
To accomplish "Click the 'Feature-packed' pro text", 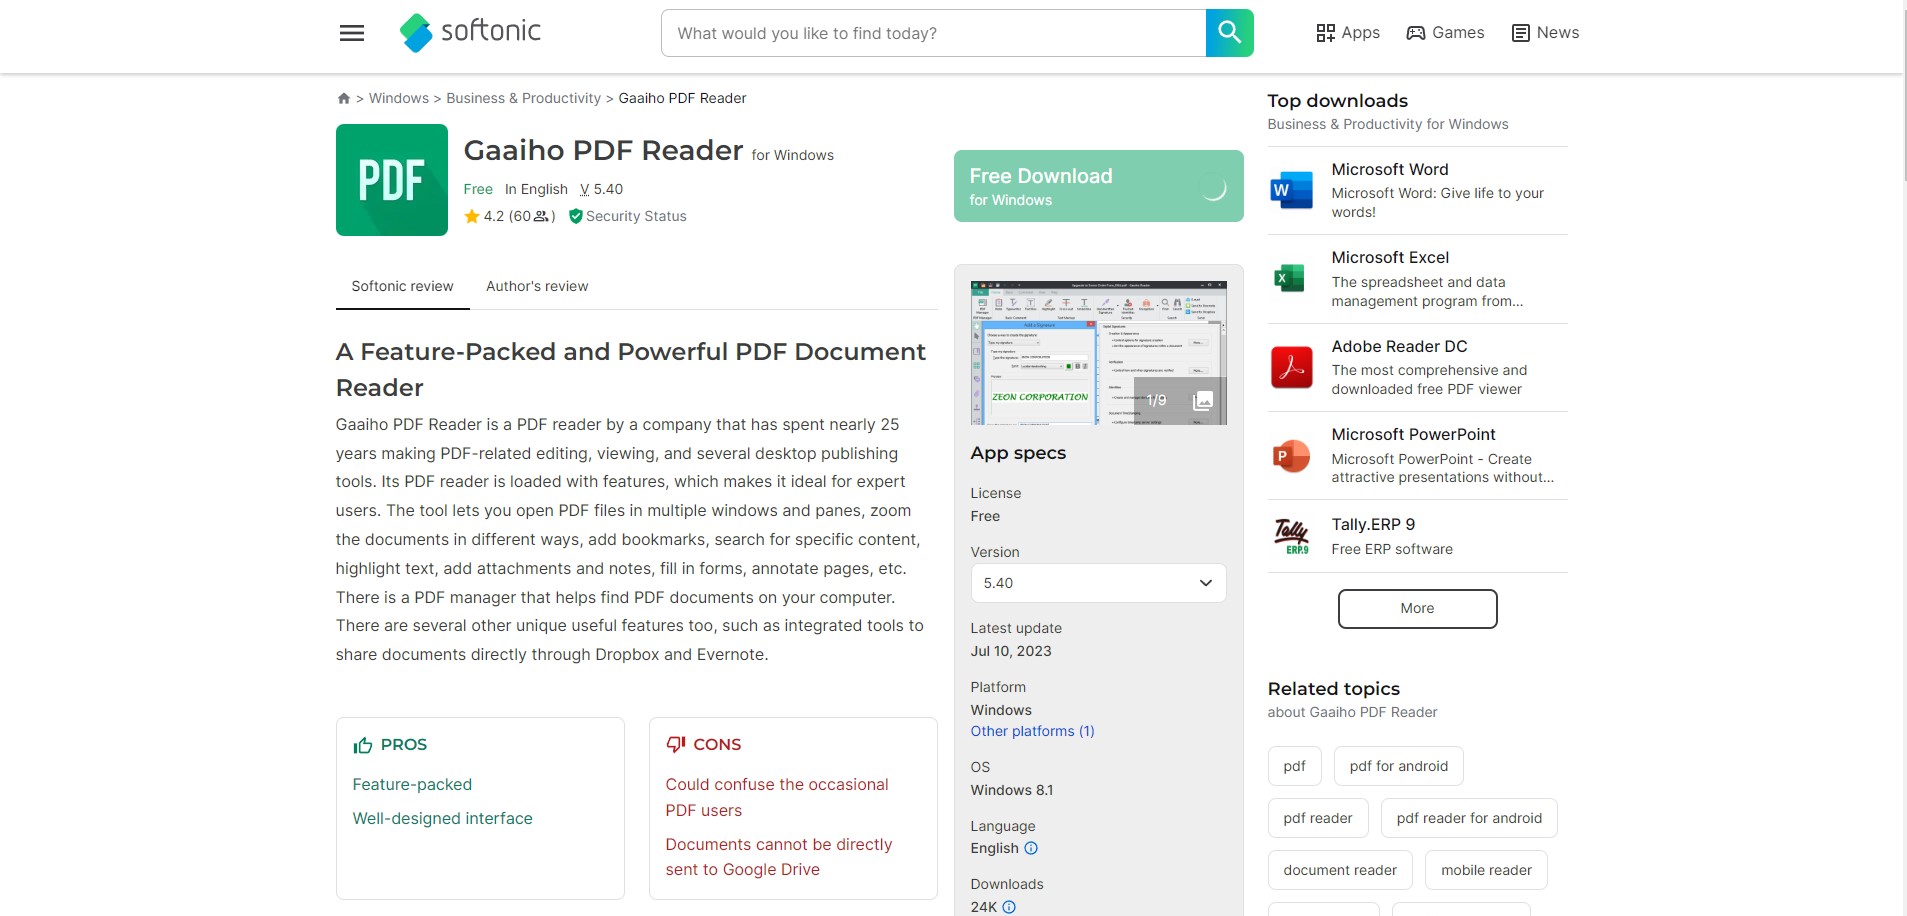I will click(412, 785).
